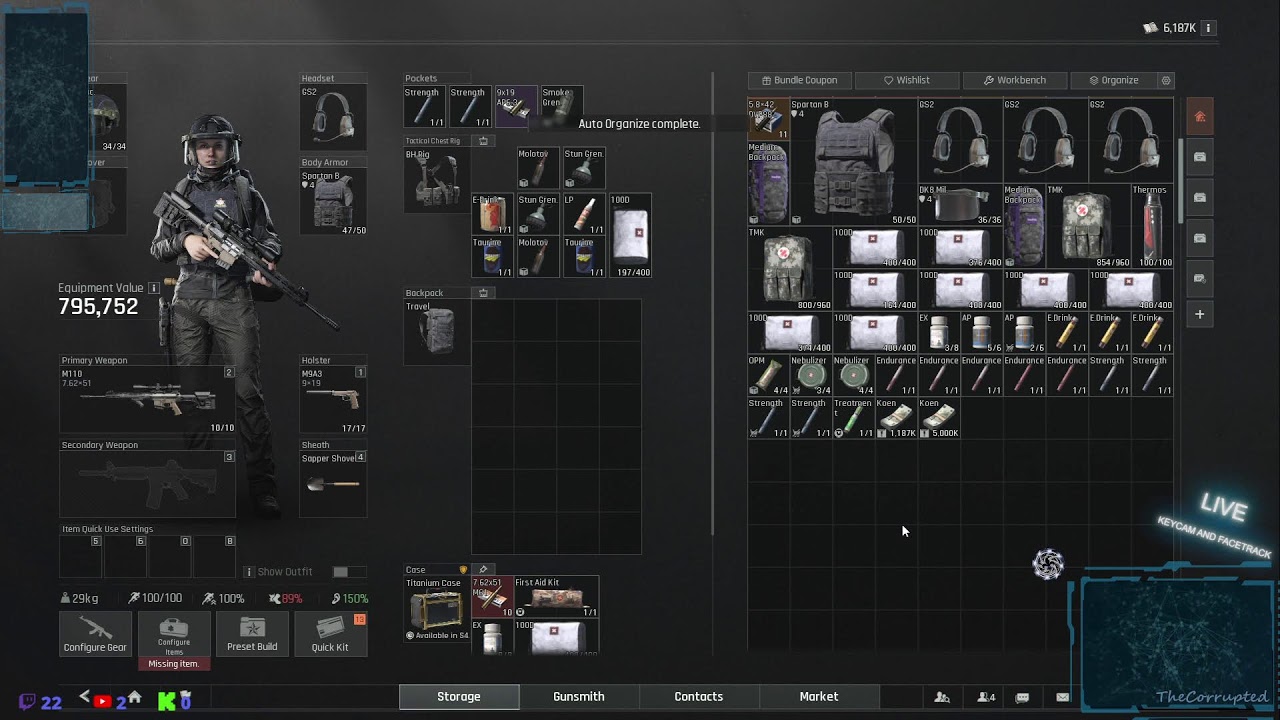The height and width of the screenshot is (720, 1280).
Task: Select the Sapper Shovel in Sheath slot
Action: point(333,485)
